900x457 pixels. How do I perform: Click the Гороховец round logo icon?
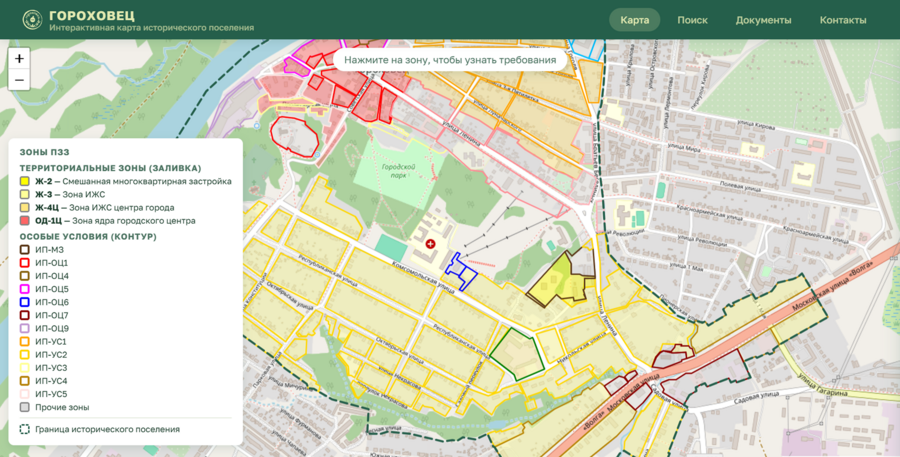point(32,20)
